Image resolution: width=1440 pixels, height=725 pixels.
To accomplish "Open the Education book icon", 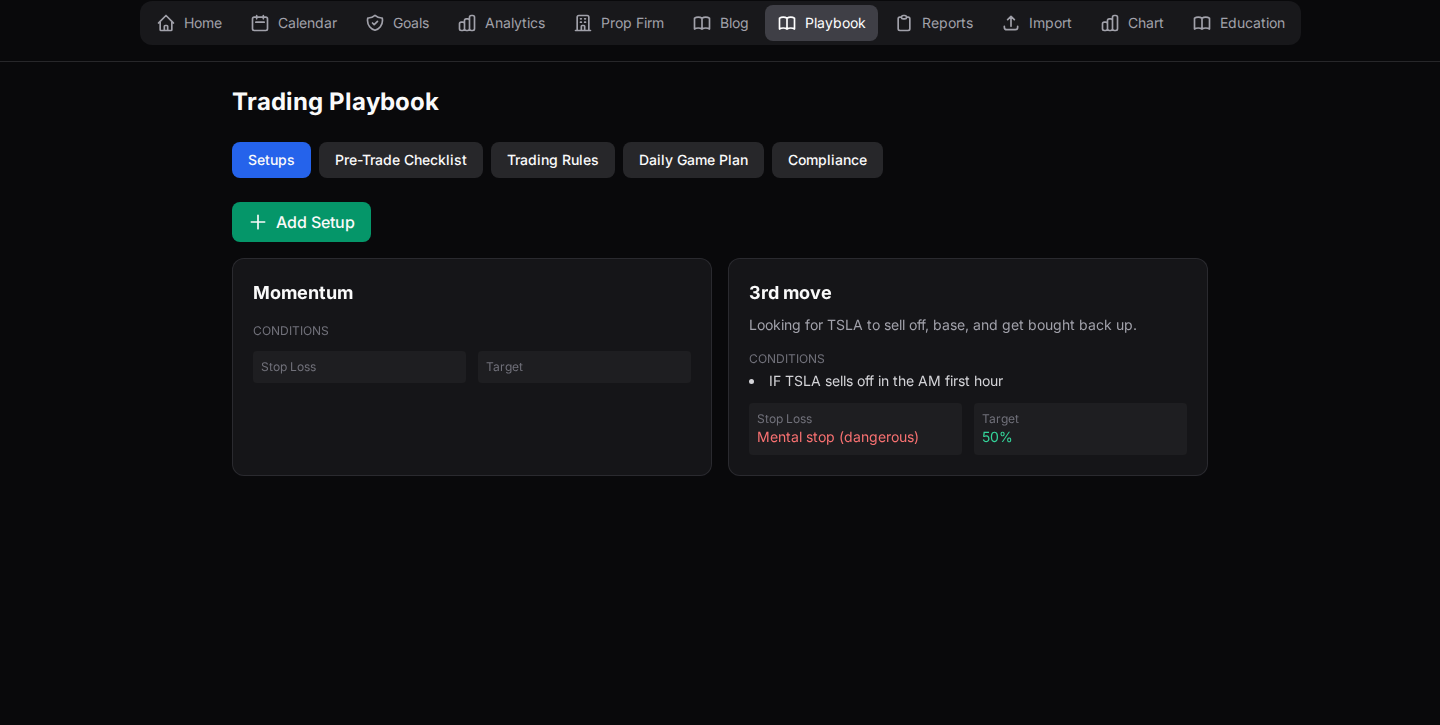I will coord(1202,23).
